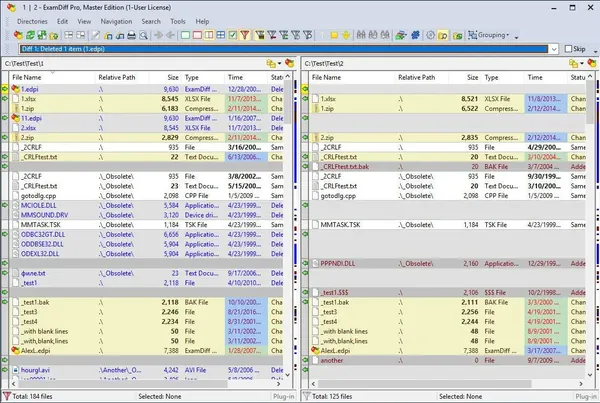The width and height of the screenshot is (600, 403).
Task: Click the green re-compare arrows icon
Action: pyautogui.click(x=30, y=36)
